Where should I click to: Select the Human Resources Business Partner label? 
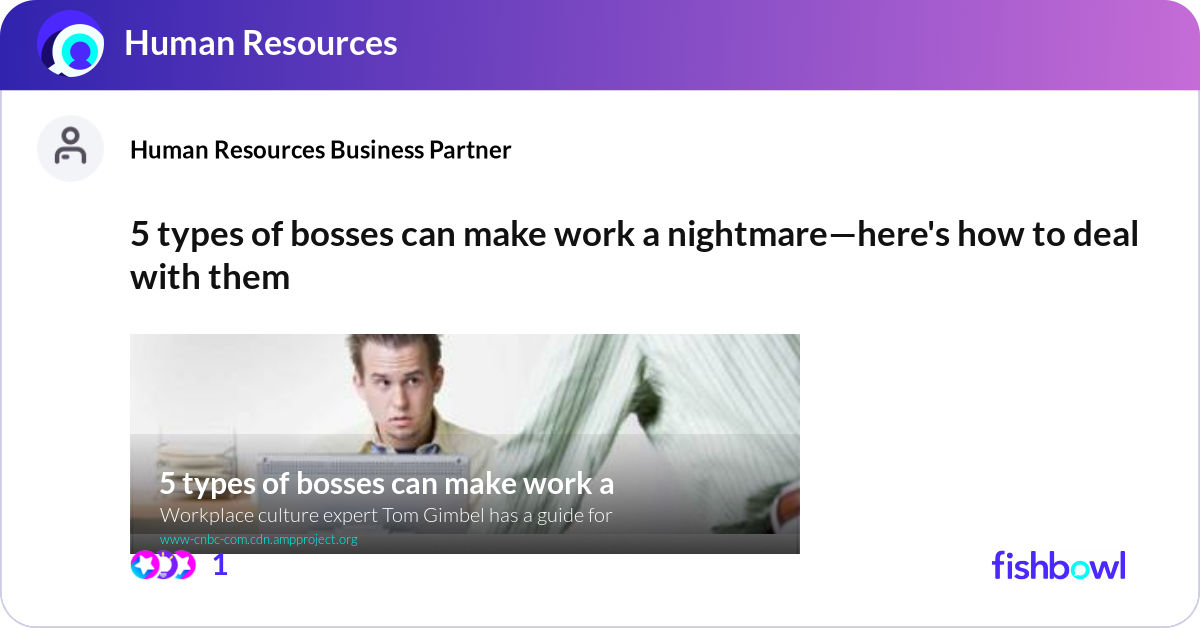point(320,150)
